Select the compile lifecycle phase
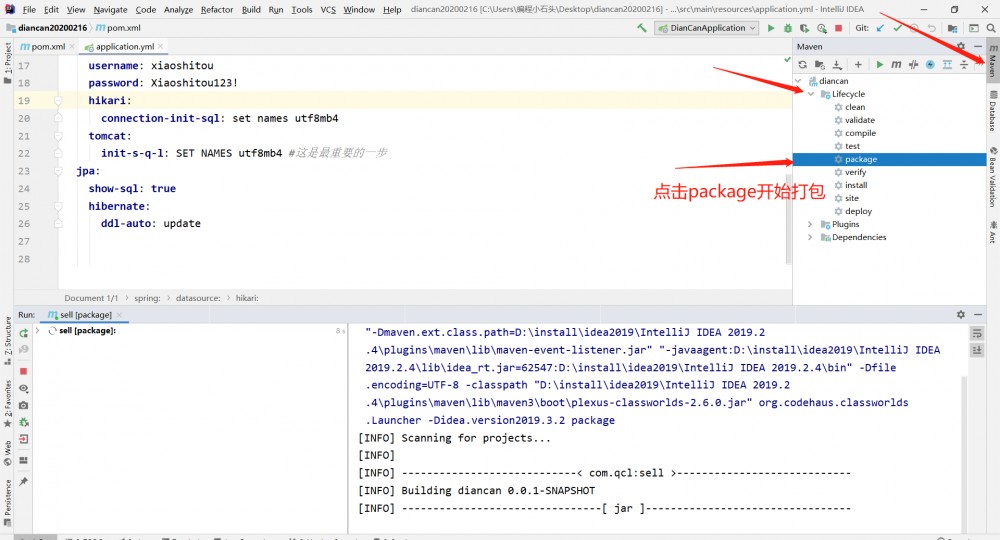The width and height of the screenshot is (1000, 540). click(860, 133)
